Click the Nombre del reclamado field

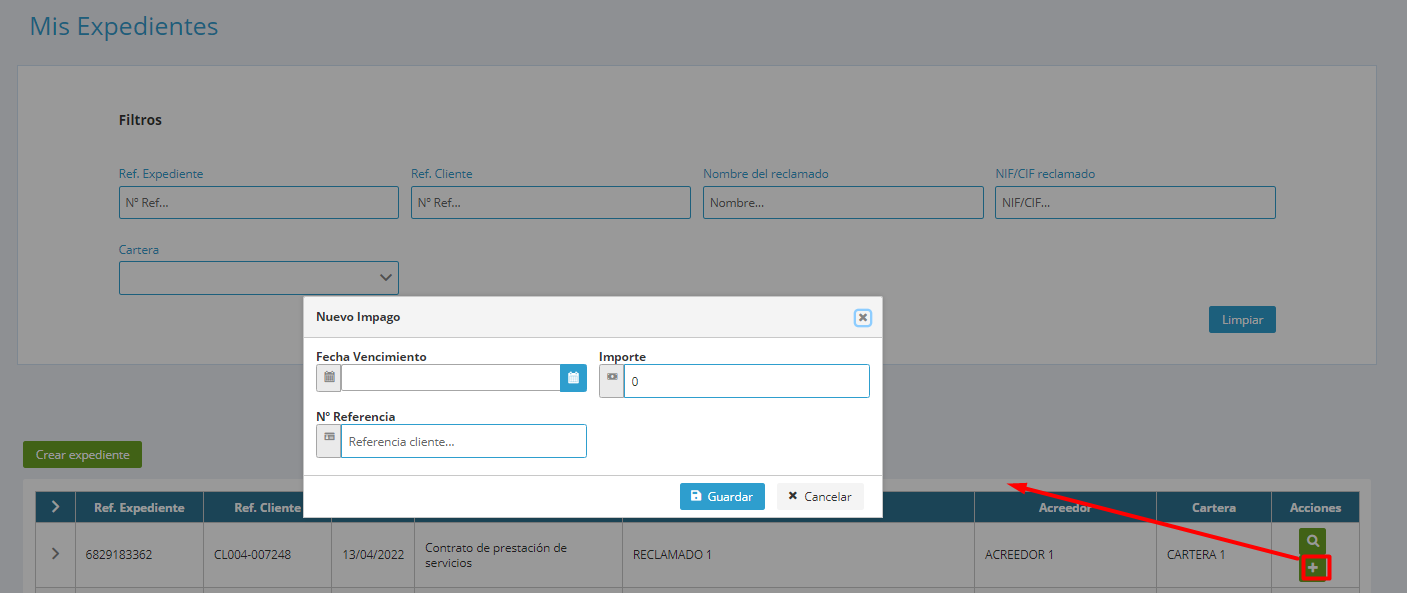(843, 203)
